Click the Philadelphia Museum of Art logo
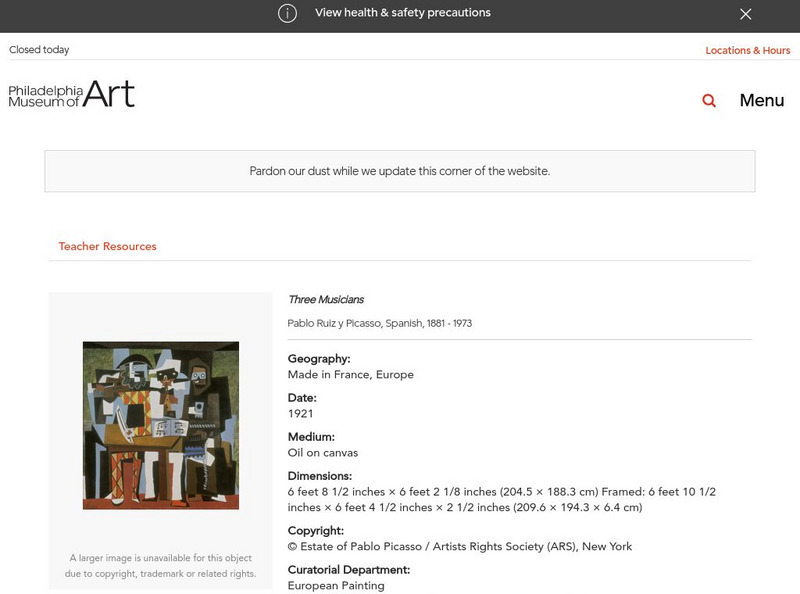The height and width of the screenshot is (594, 800). [72, 95]
